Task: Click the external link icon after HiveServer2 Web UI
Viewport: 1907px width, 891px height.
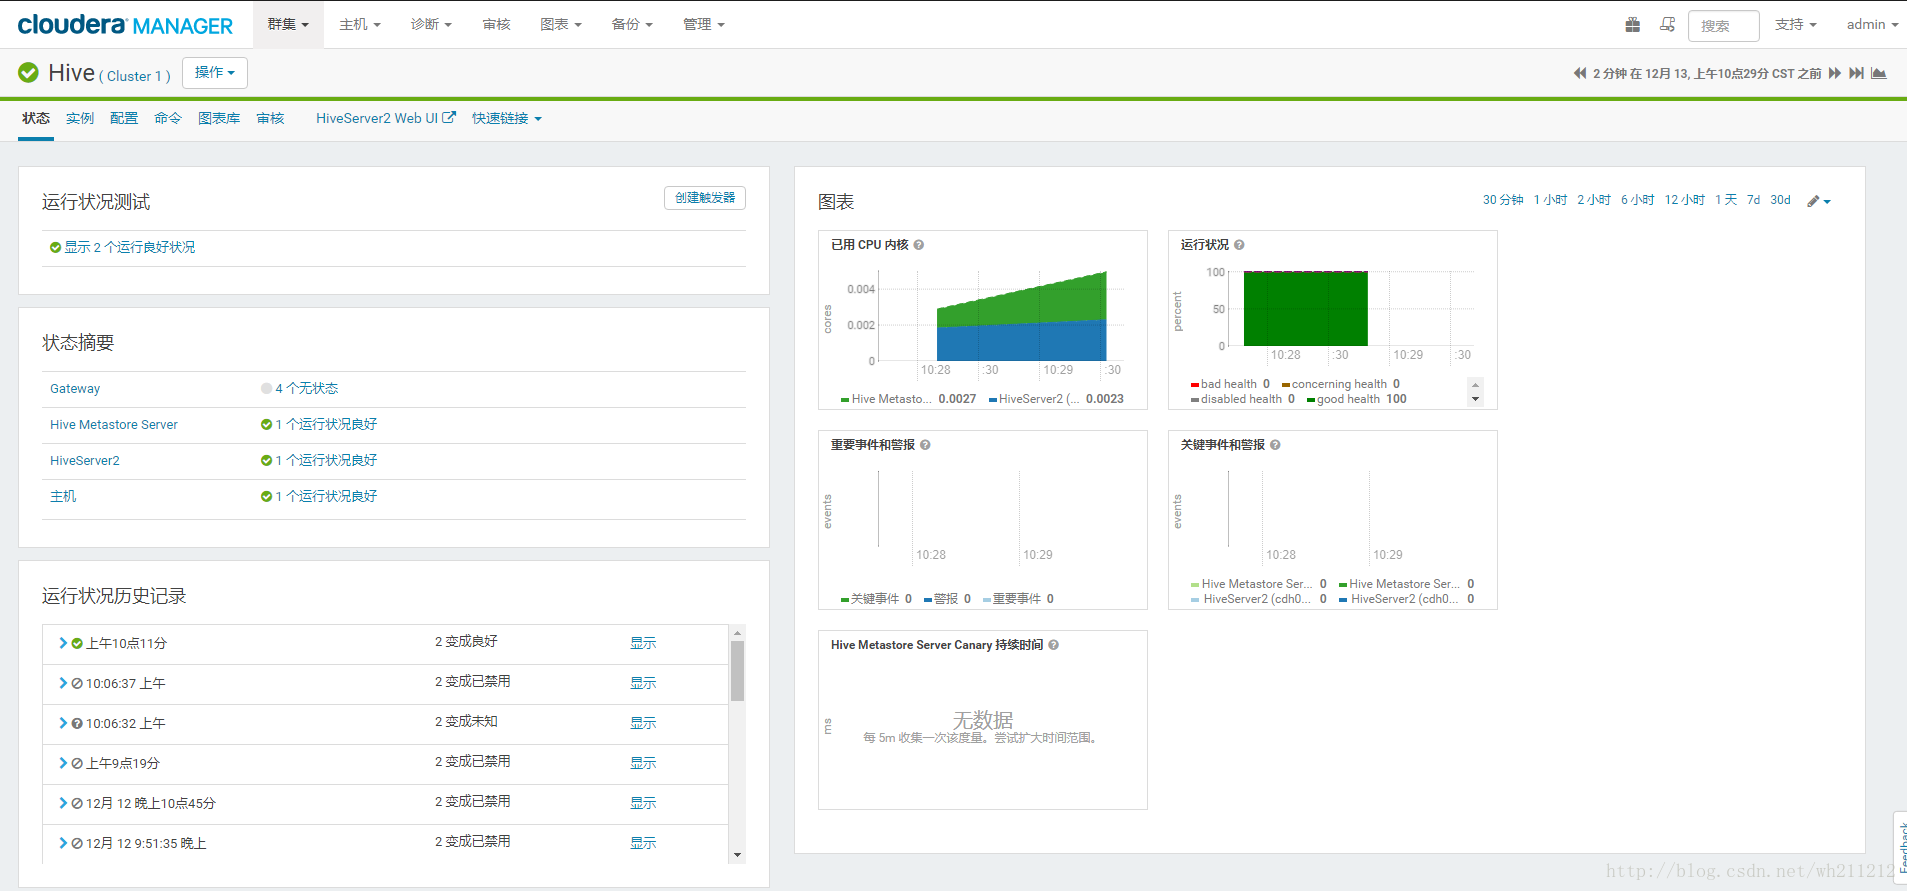Action: (x=449, y=117)
